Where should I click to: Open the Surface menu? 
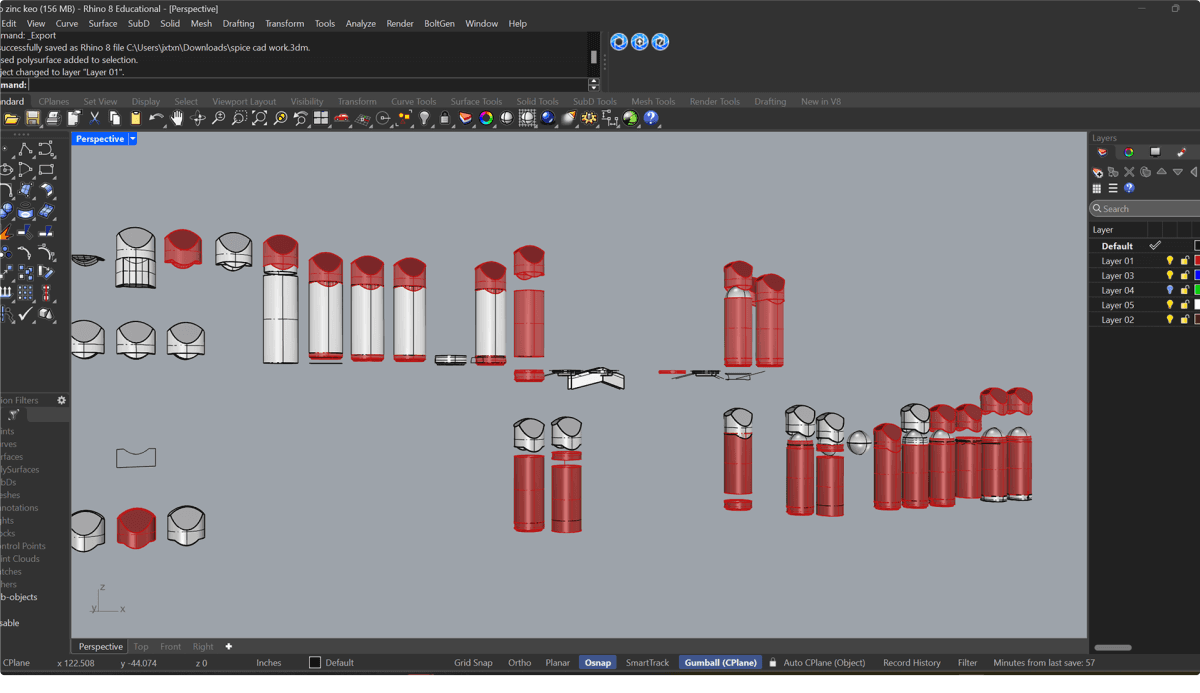pos(102,23)
